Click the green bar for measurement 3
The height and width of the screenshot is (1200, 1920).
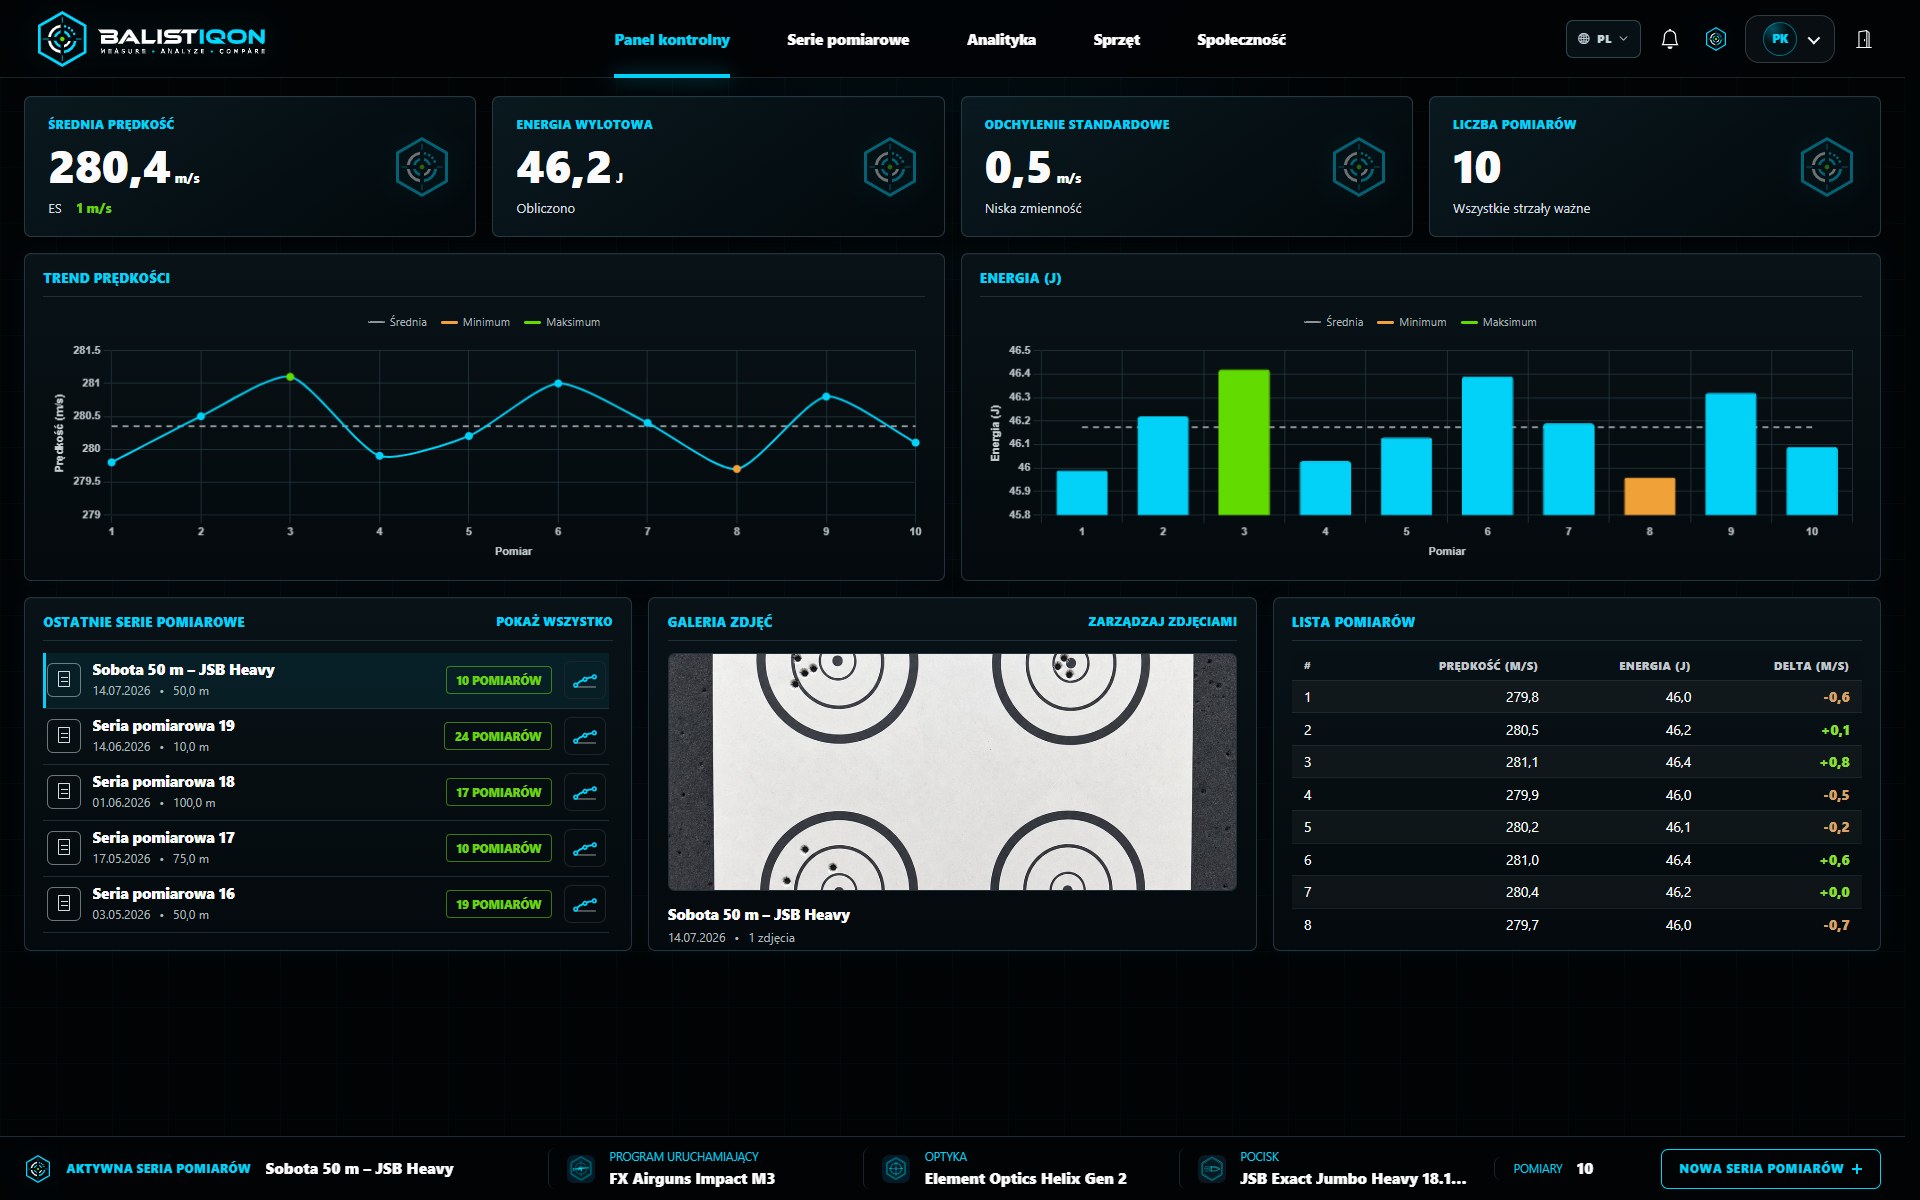coord(1244,442)
